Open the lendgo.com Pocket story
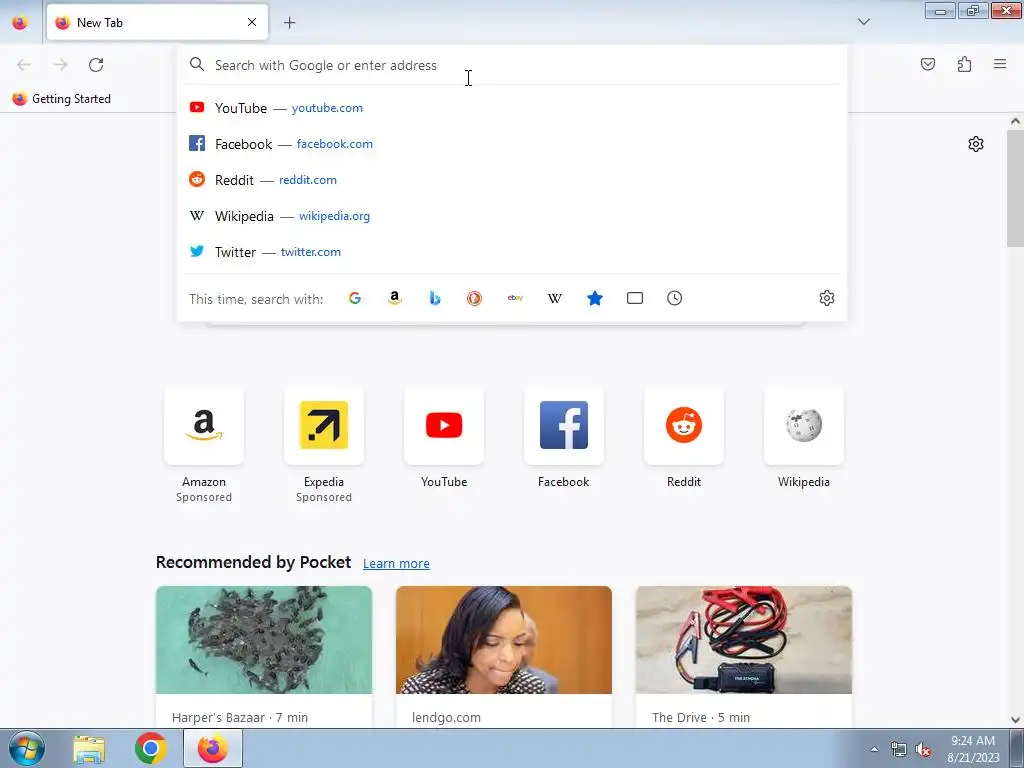 click(504, 656)
